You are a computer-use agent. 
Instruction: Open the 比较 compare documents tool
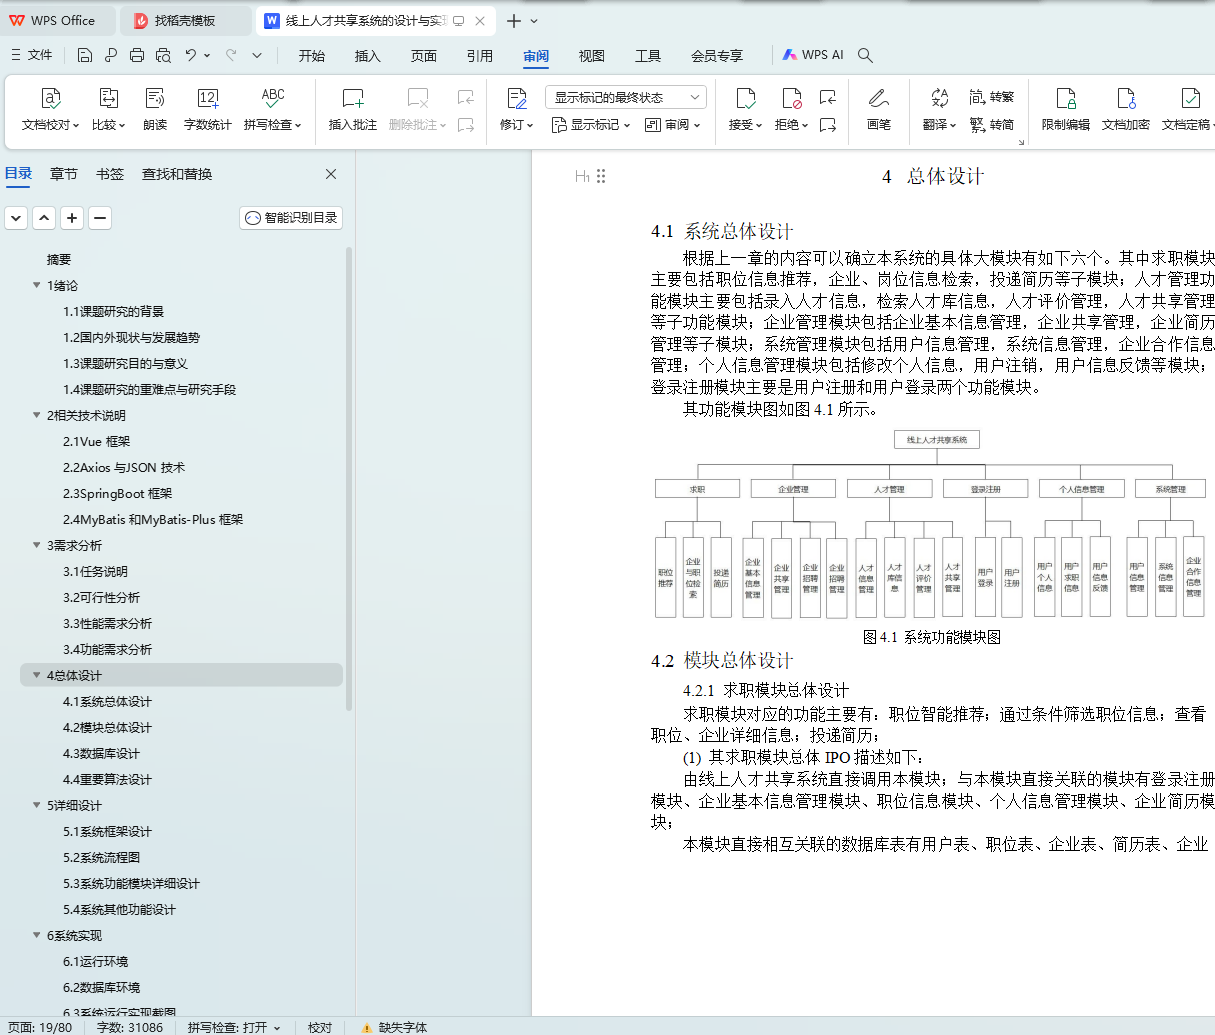point(108,109)
